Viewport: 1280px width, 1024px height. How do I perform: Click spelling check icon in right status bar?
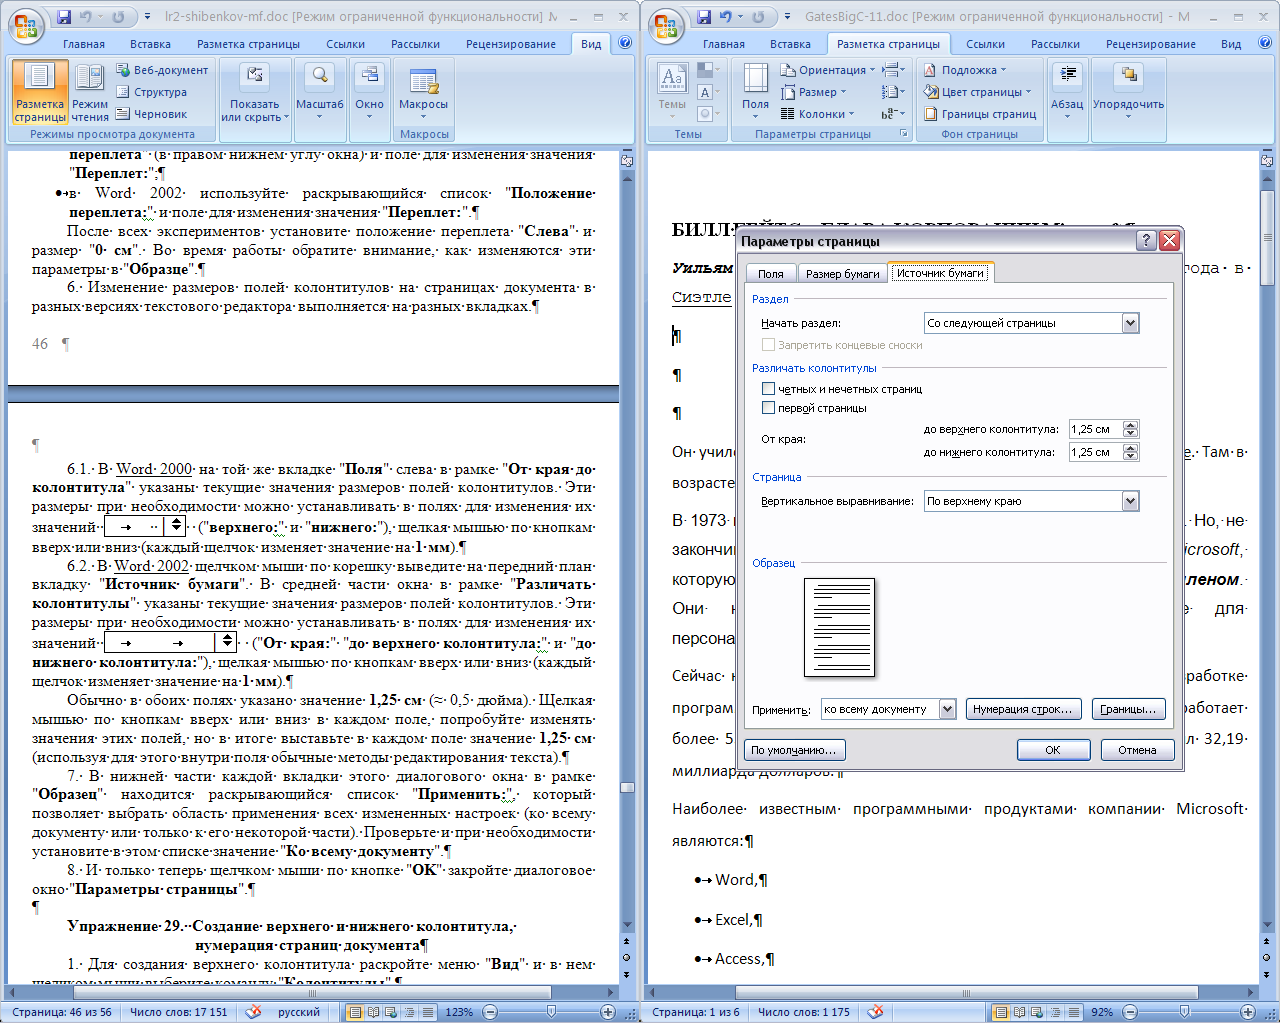coord(875,1012)
